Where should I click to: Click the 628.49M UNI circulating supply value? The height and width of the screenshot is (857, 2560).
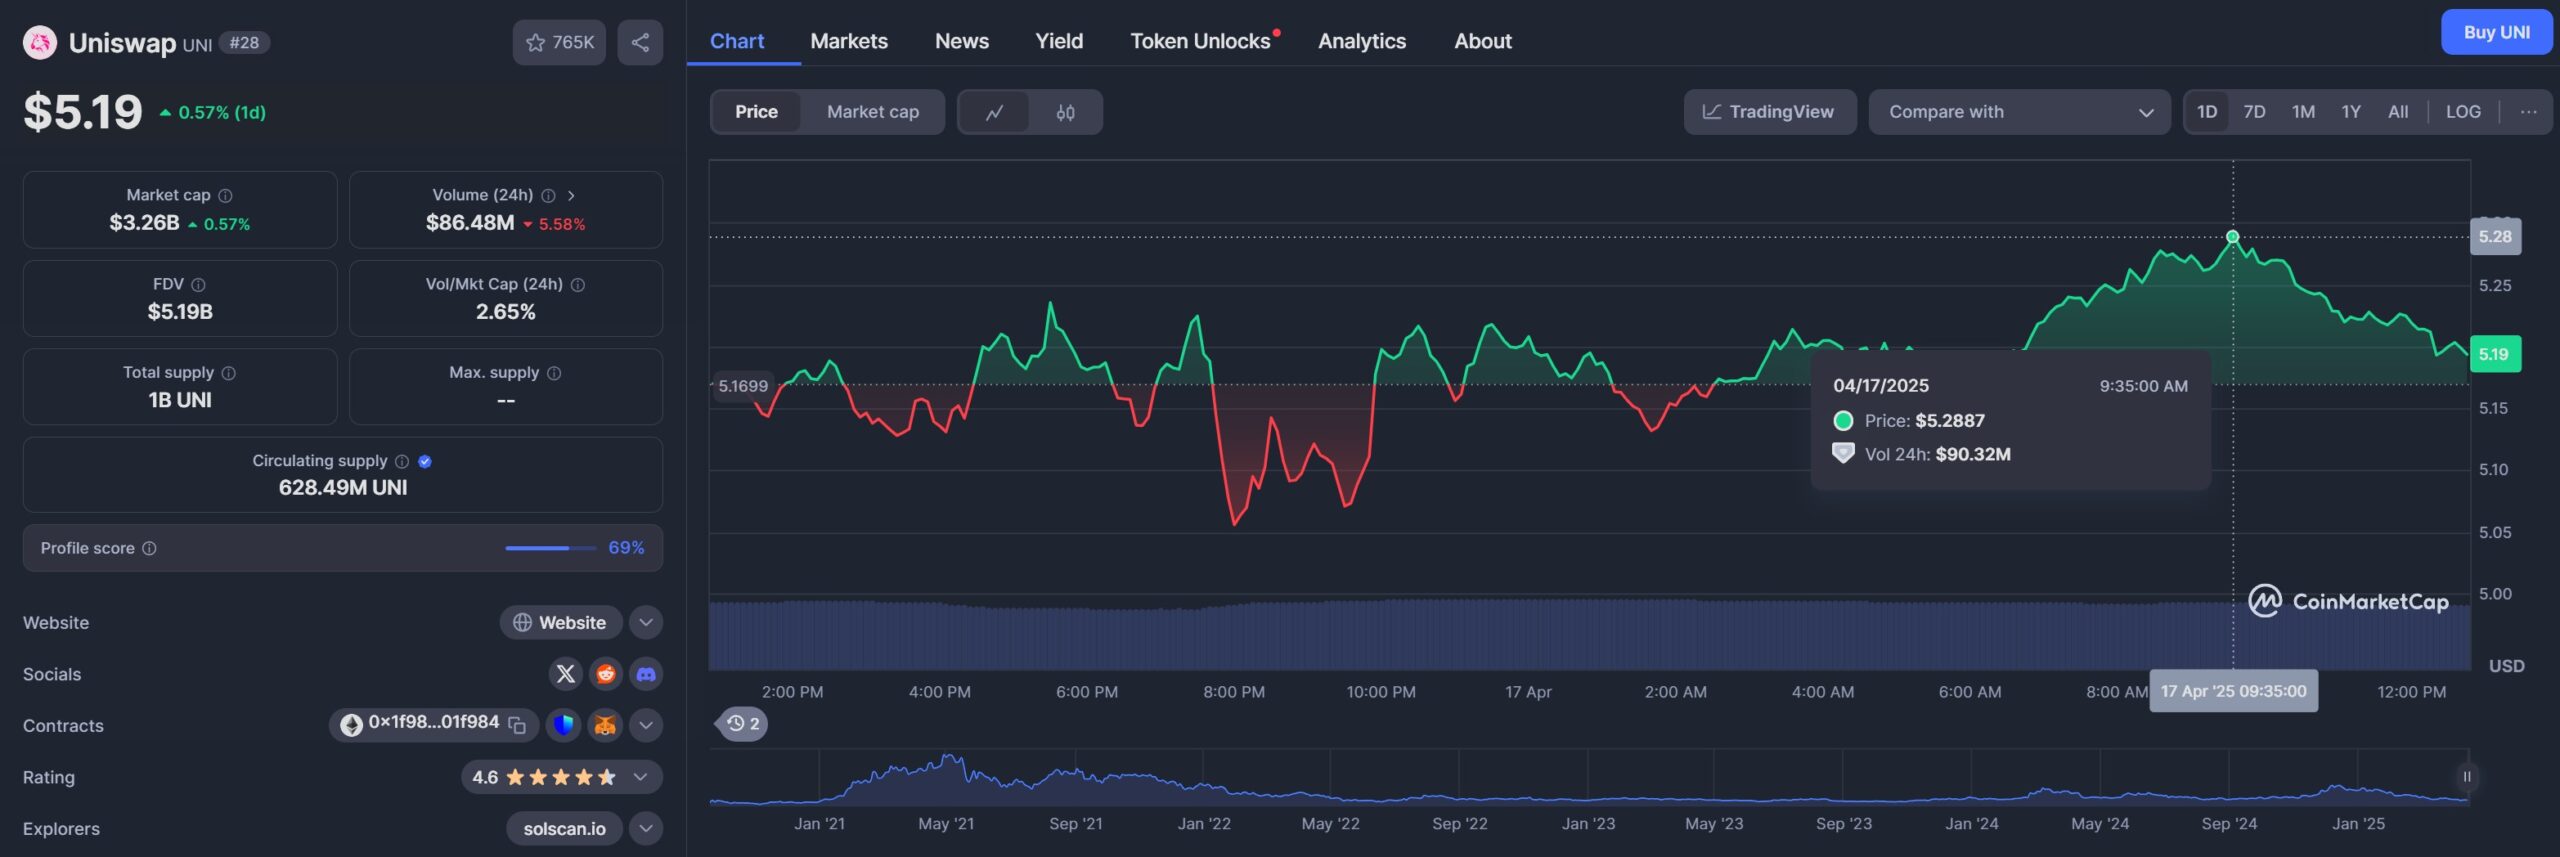(343, 487)
